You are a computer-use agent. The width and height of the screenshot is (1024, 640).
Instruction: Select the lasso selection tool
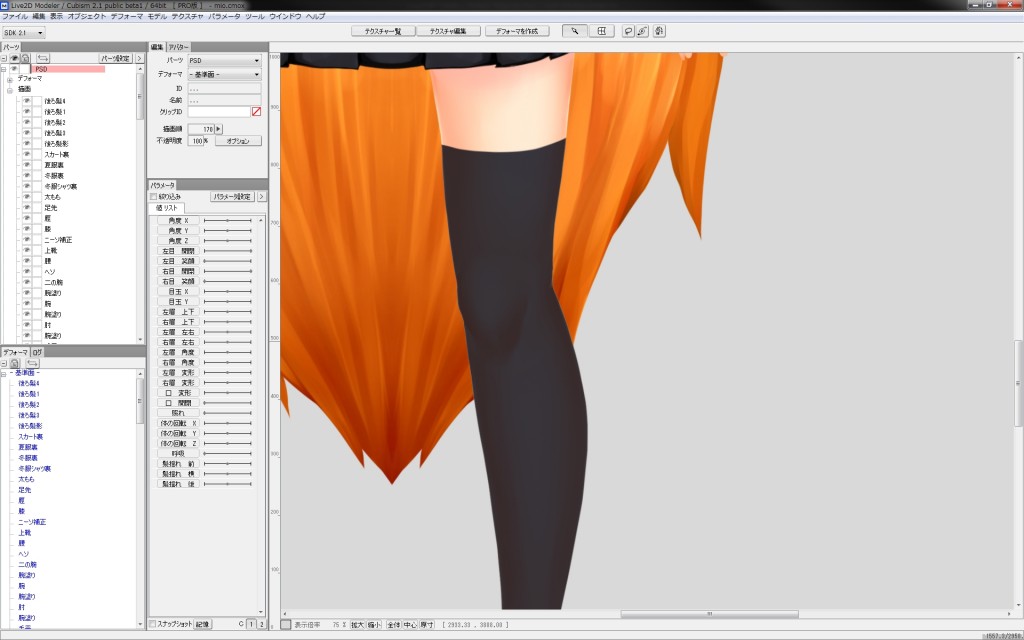coord(628,31)
